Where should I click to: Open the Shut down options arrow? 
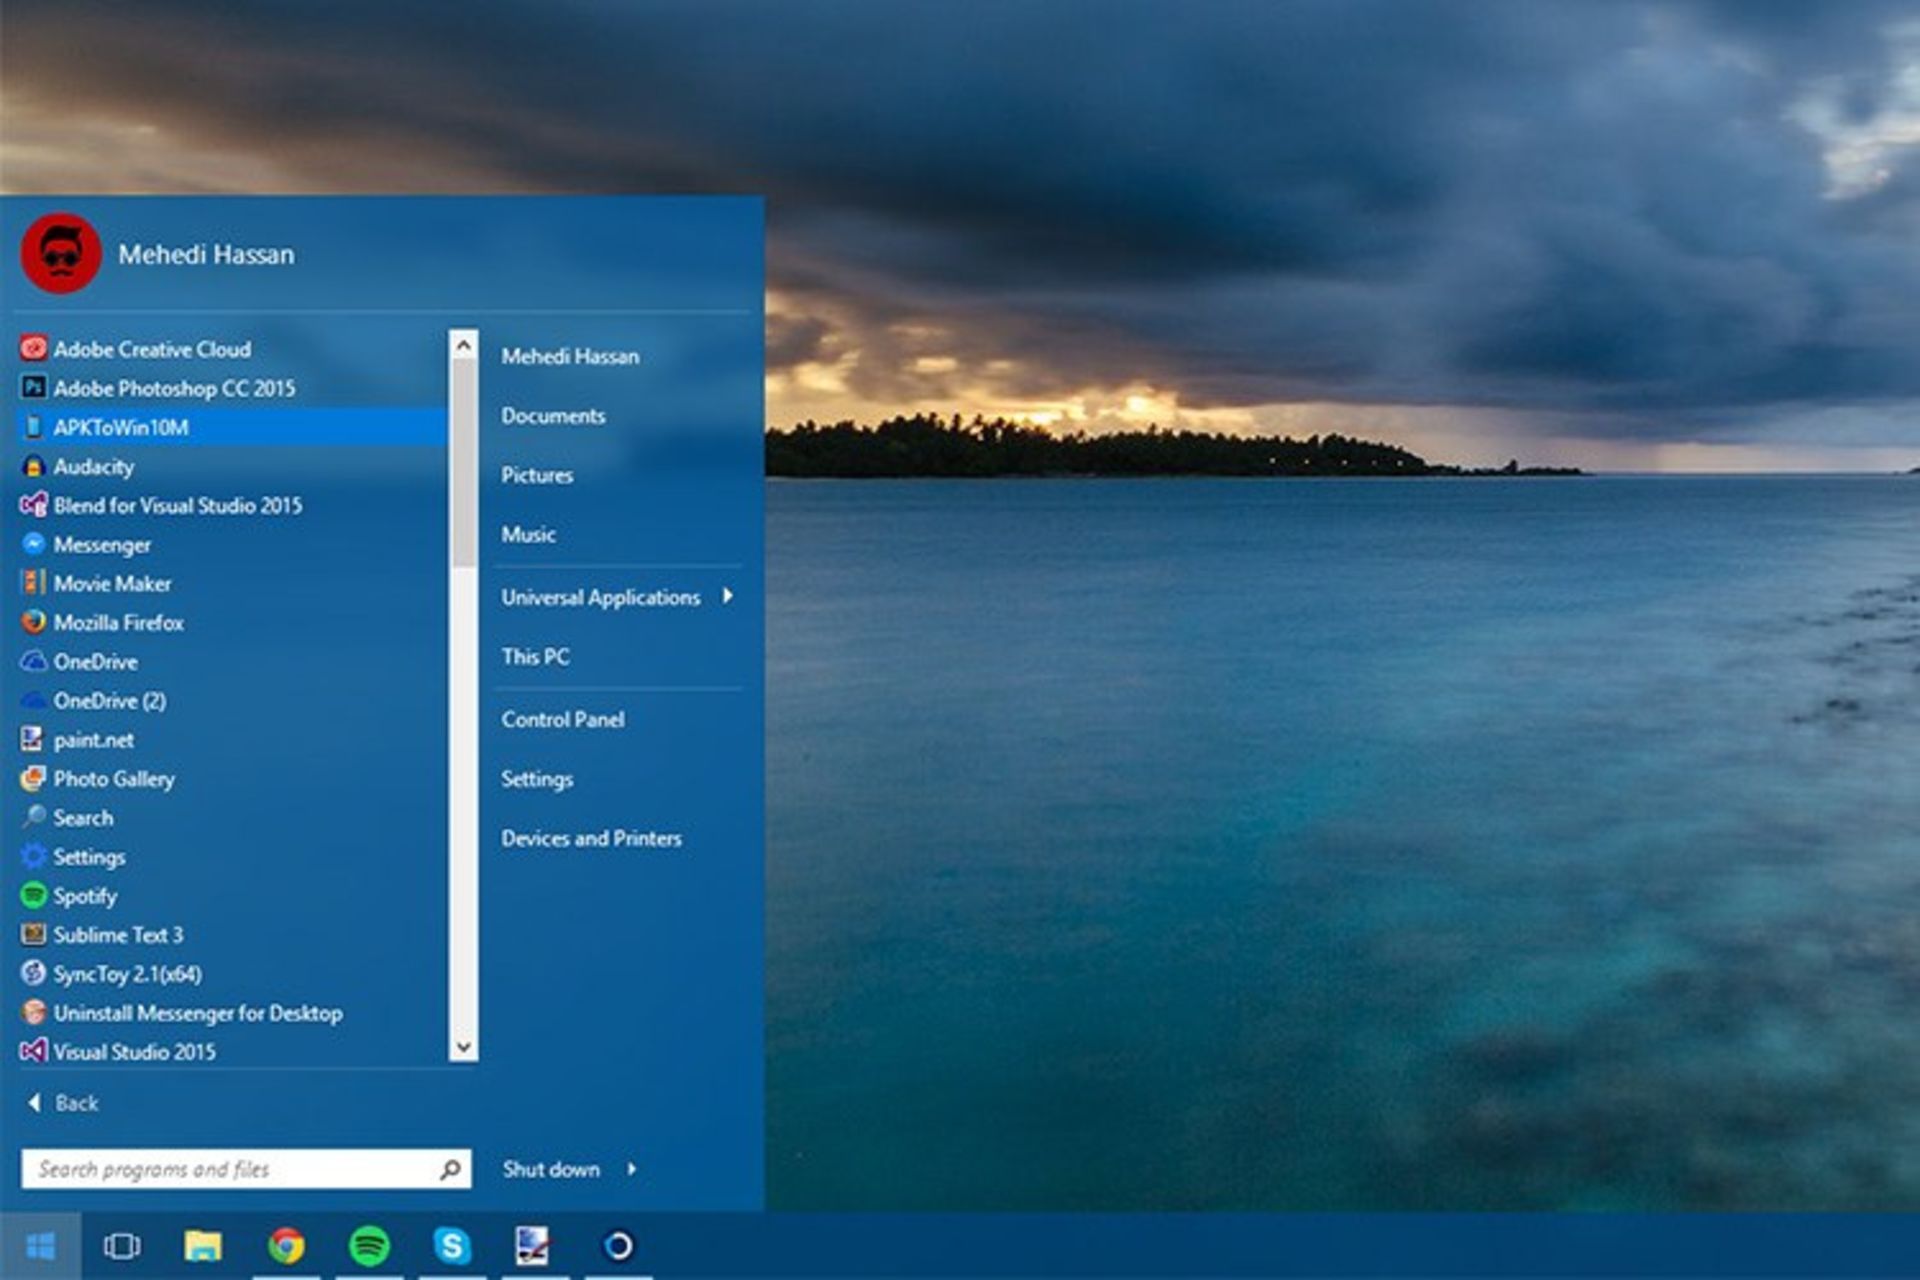(632, 1168)
